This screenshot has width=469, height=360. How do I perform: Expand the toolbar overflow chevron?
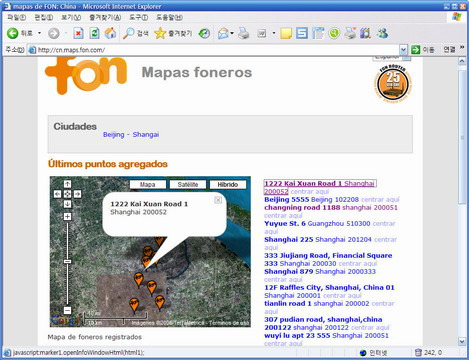pos(462,48)
